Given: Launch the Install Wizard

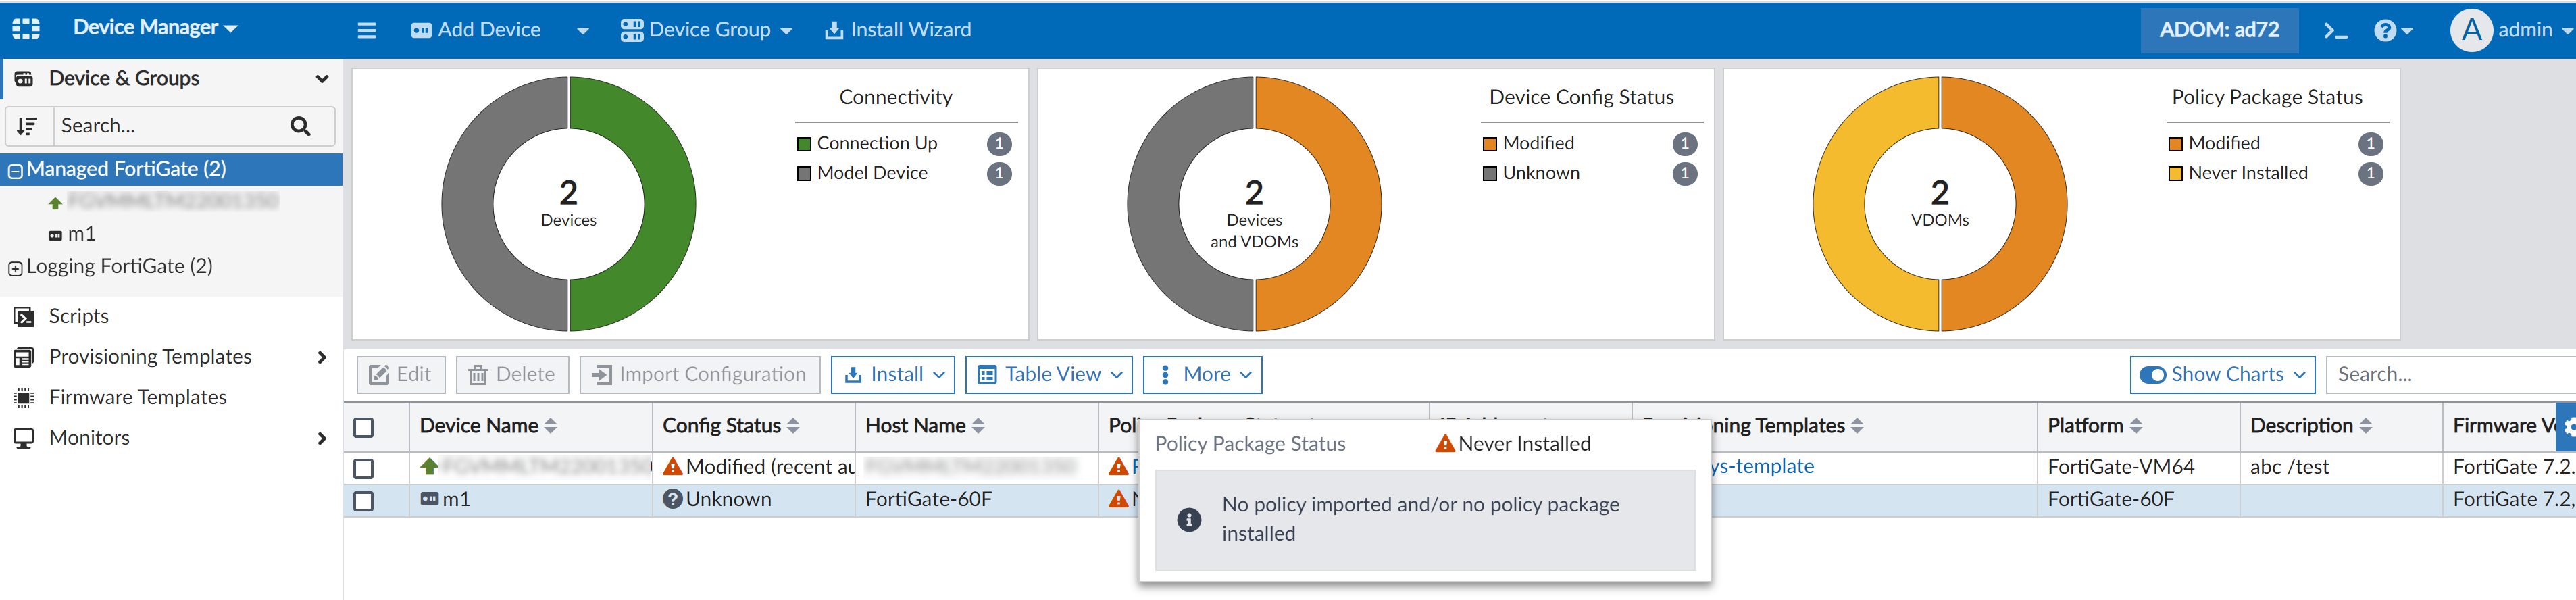Looking at the screenshot, I should [897, 30].
